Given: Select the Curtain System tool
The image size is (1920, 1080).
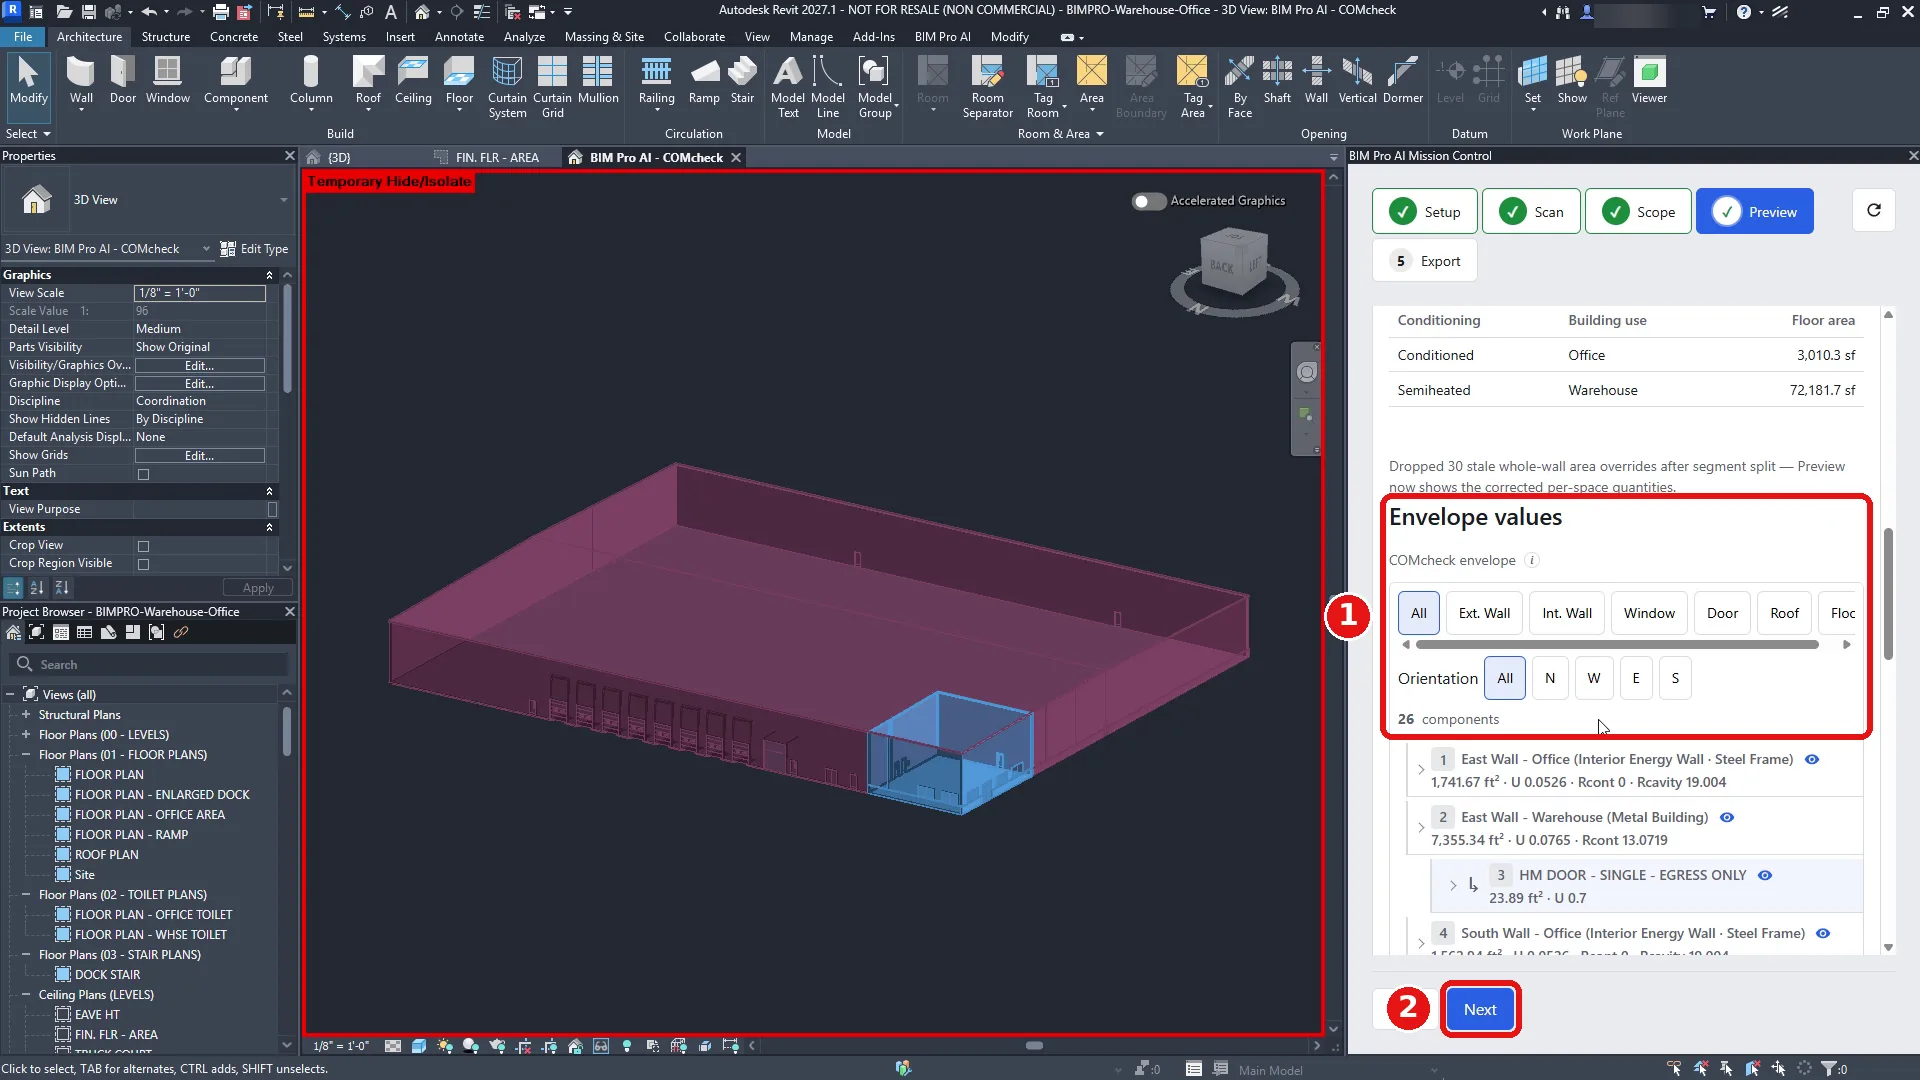Looking at the screenshot, I should (x=507, y=86).
